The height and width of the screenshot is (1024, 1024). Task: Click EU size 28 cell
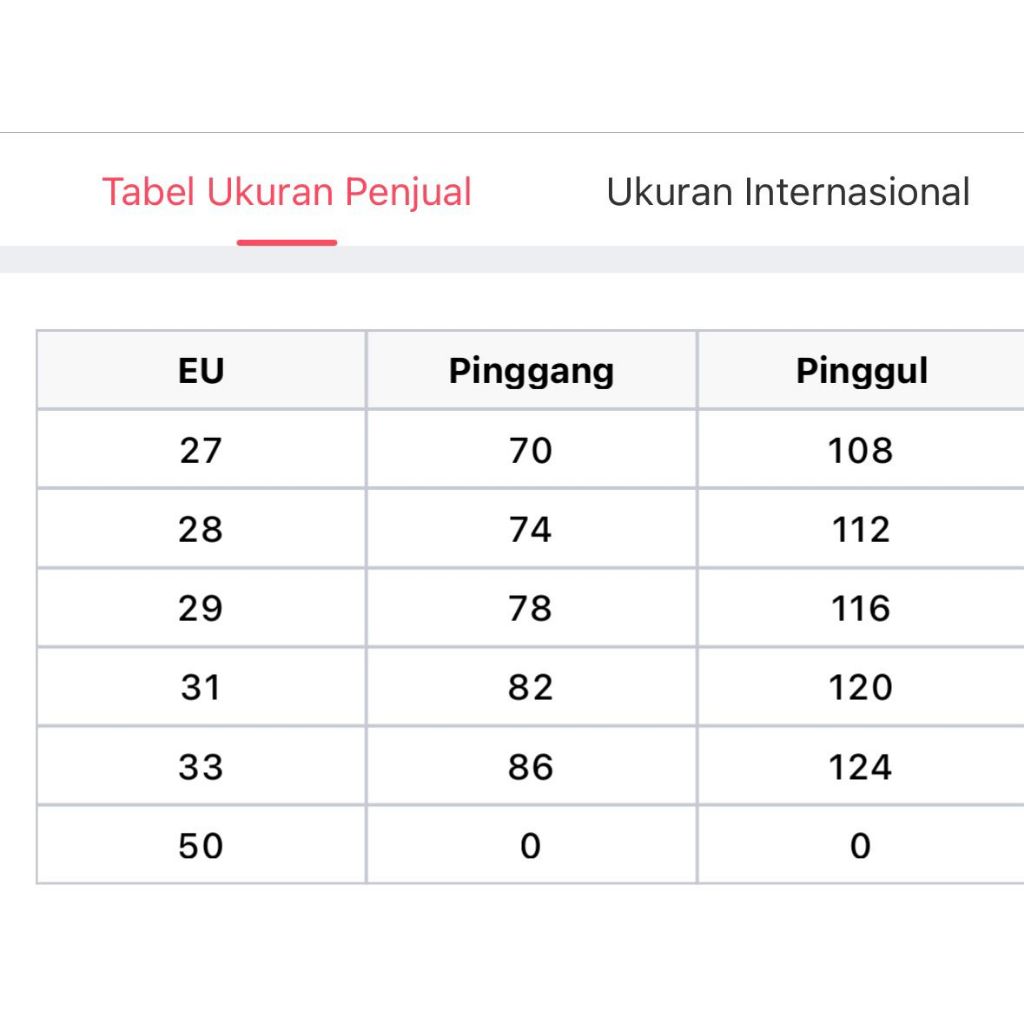pyautogui.click(x=201, y=529)
